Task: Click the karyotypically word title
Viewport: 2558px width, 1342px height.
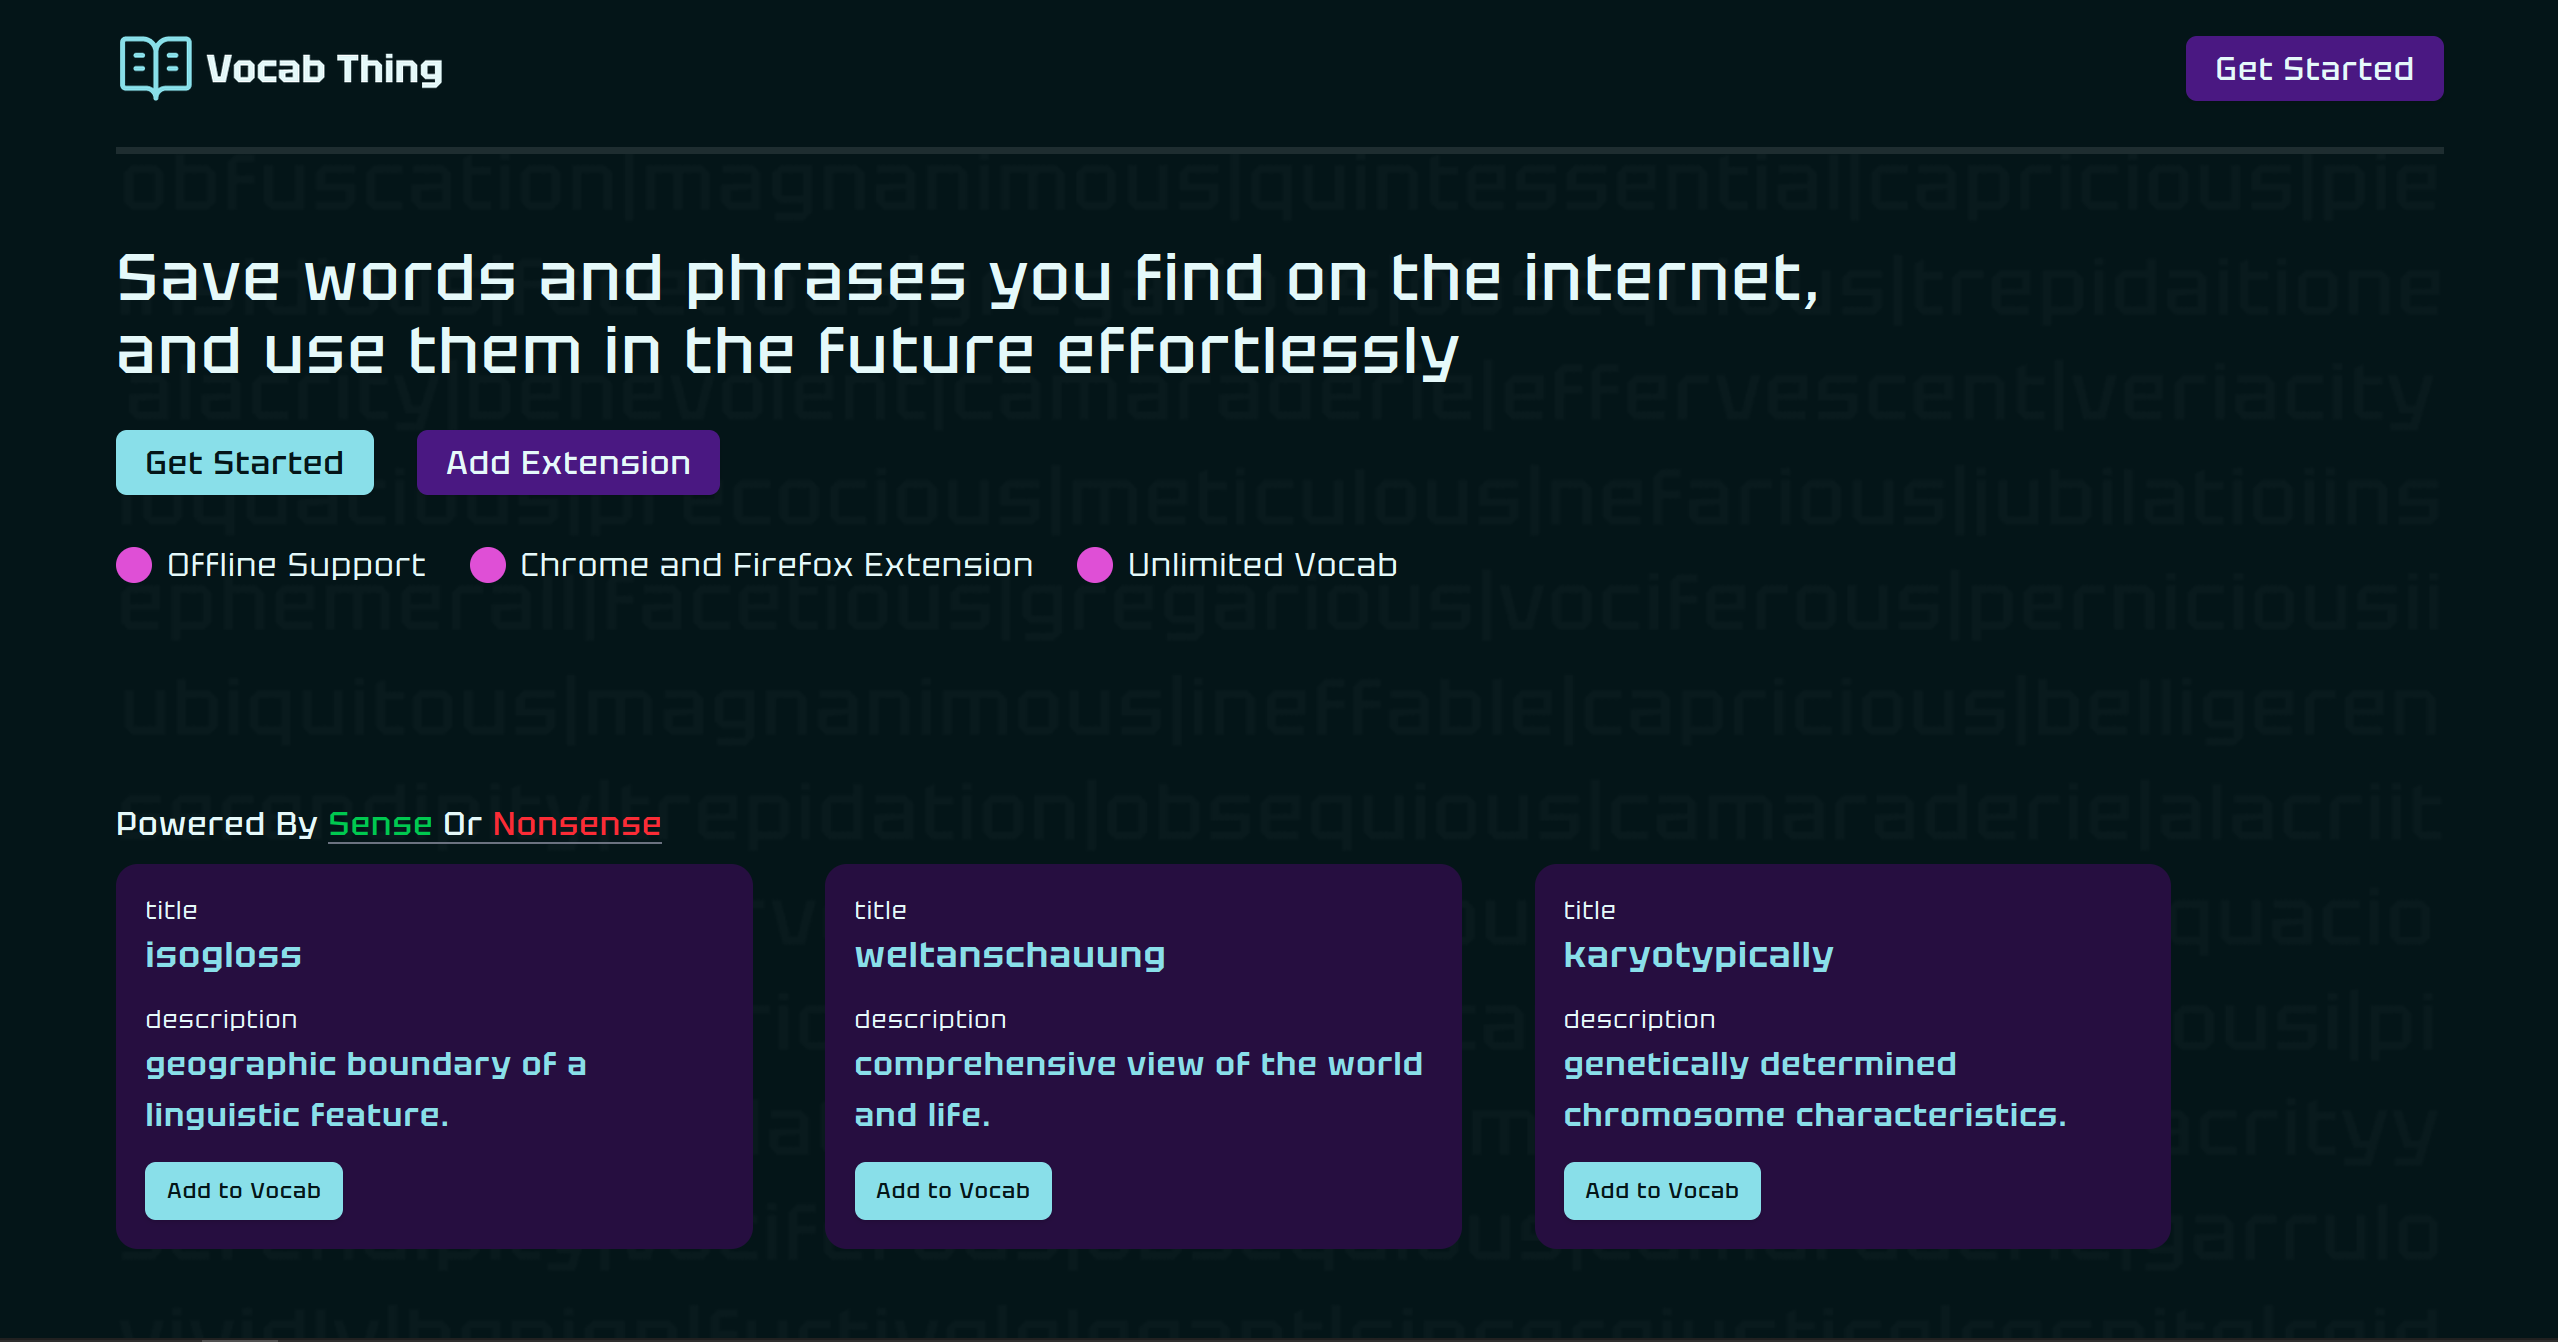Action: [1698, 955]
